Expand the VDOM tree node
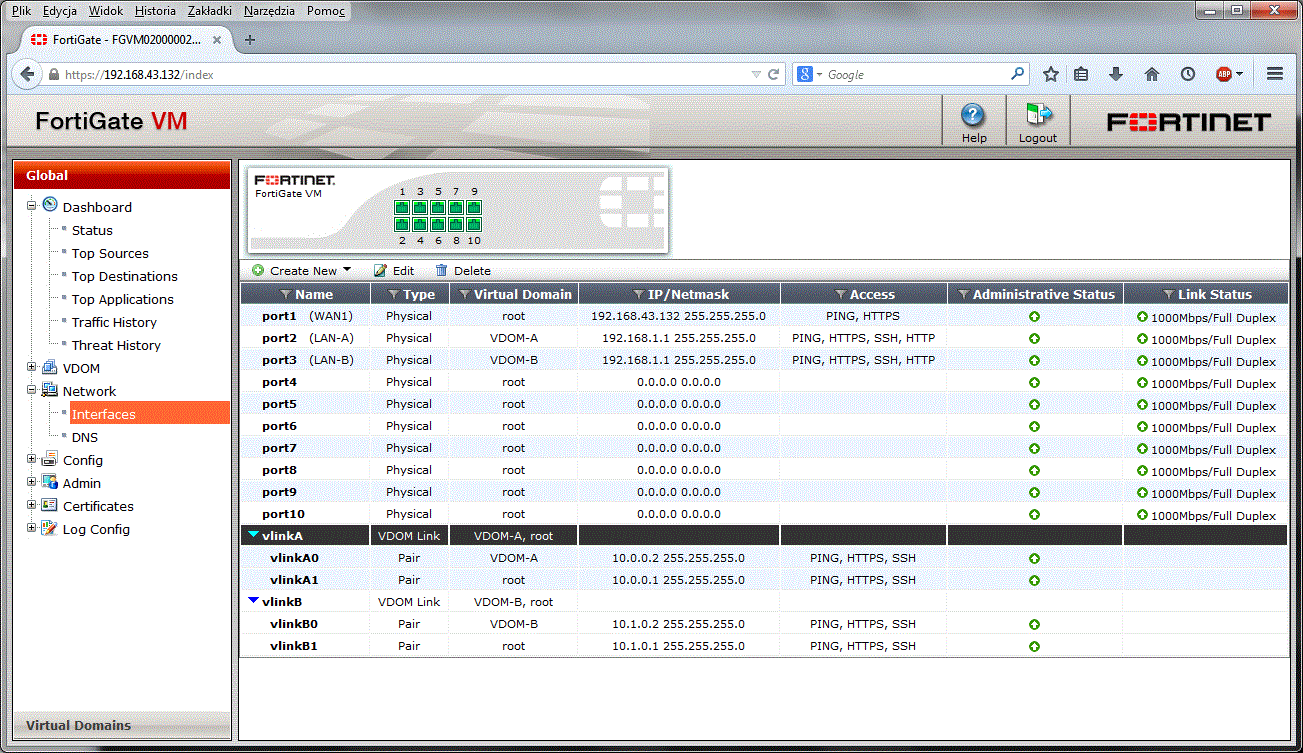Viewport: 1303px width, 753px height. [x=31, y=367]
